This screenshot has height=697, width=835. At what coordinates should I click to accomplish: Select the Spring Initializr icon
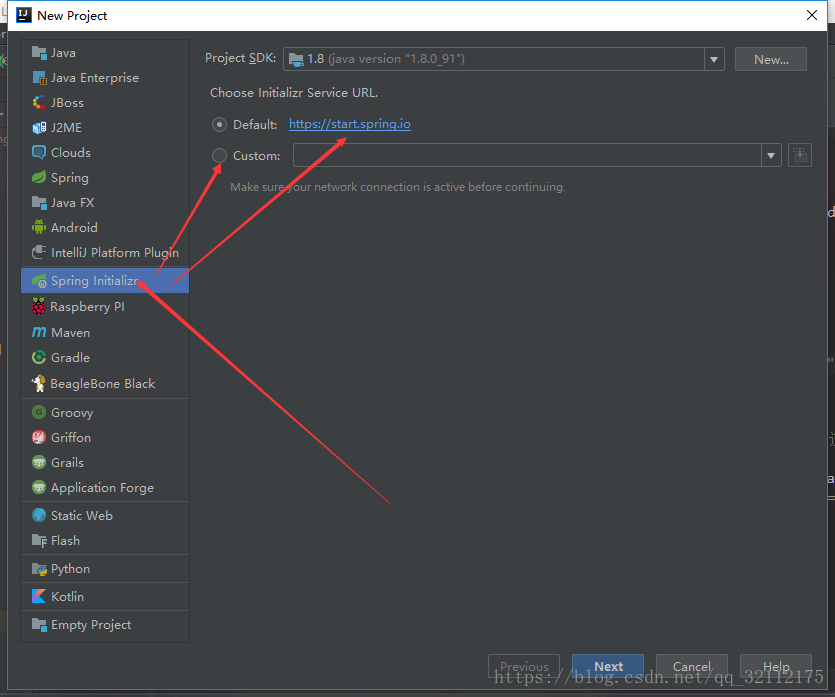[x=39, y=281]
